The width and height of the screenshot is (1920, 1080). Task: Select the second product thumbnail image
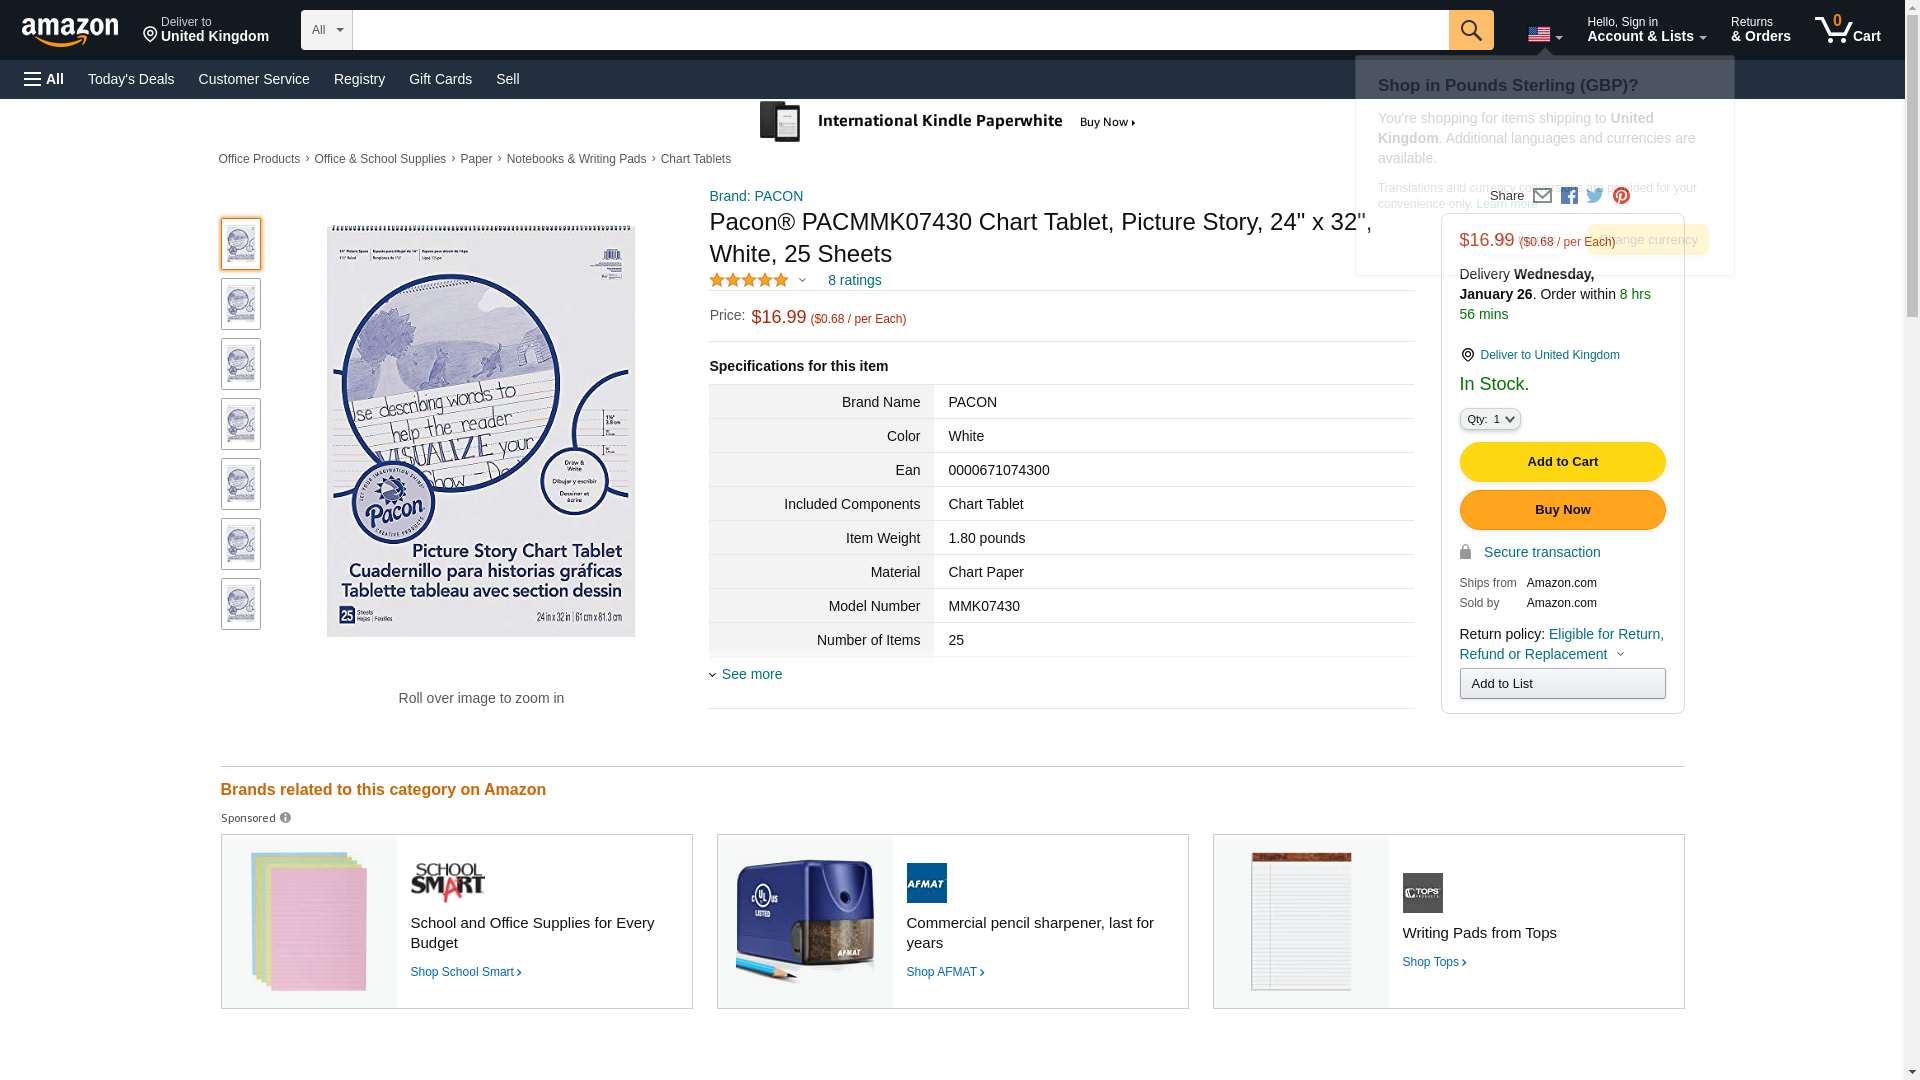pos(241,304)
